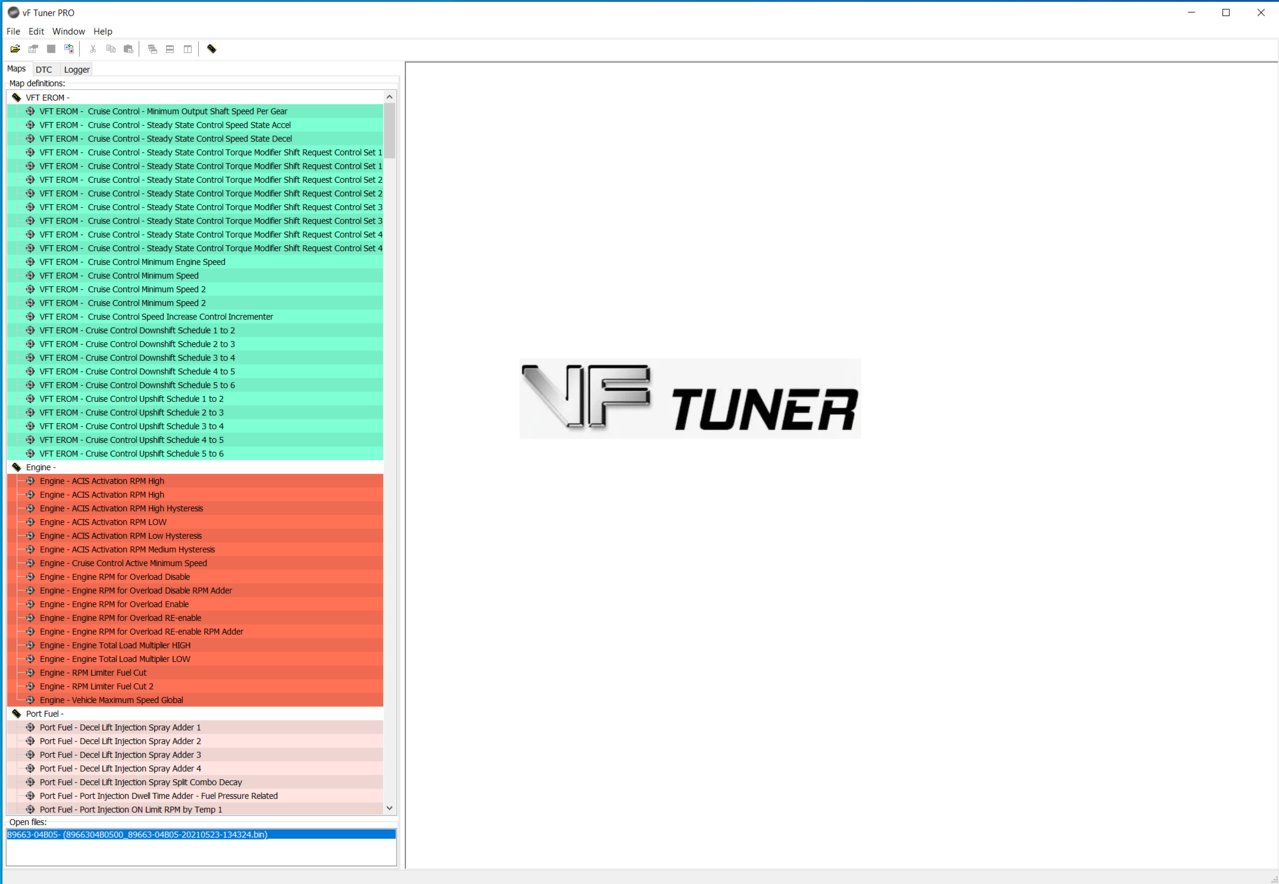The height and width of the screenshot is (884, 1279).
Task: Click the map list scrollbar down arrow
Action: [x=390, y=808]
